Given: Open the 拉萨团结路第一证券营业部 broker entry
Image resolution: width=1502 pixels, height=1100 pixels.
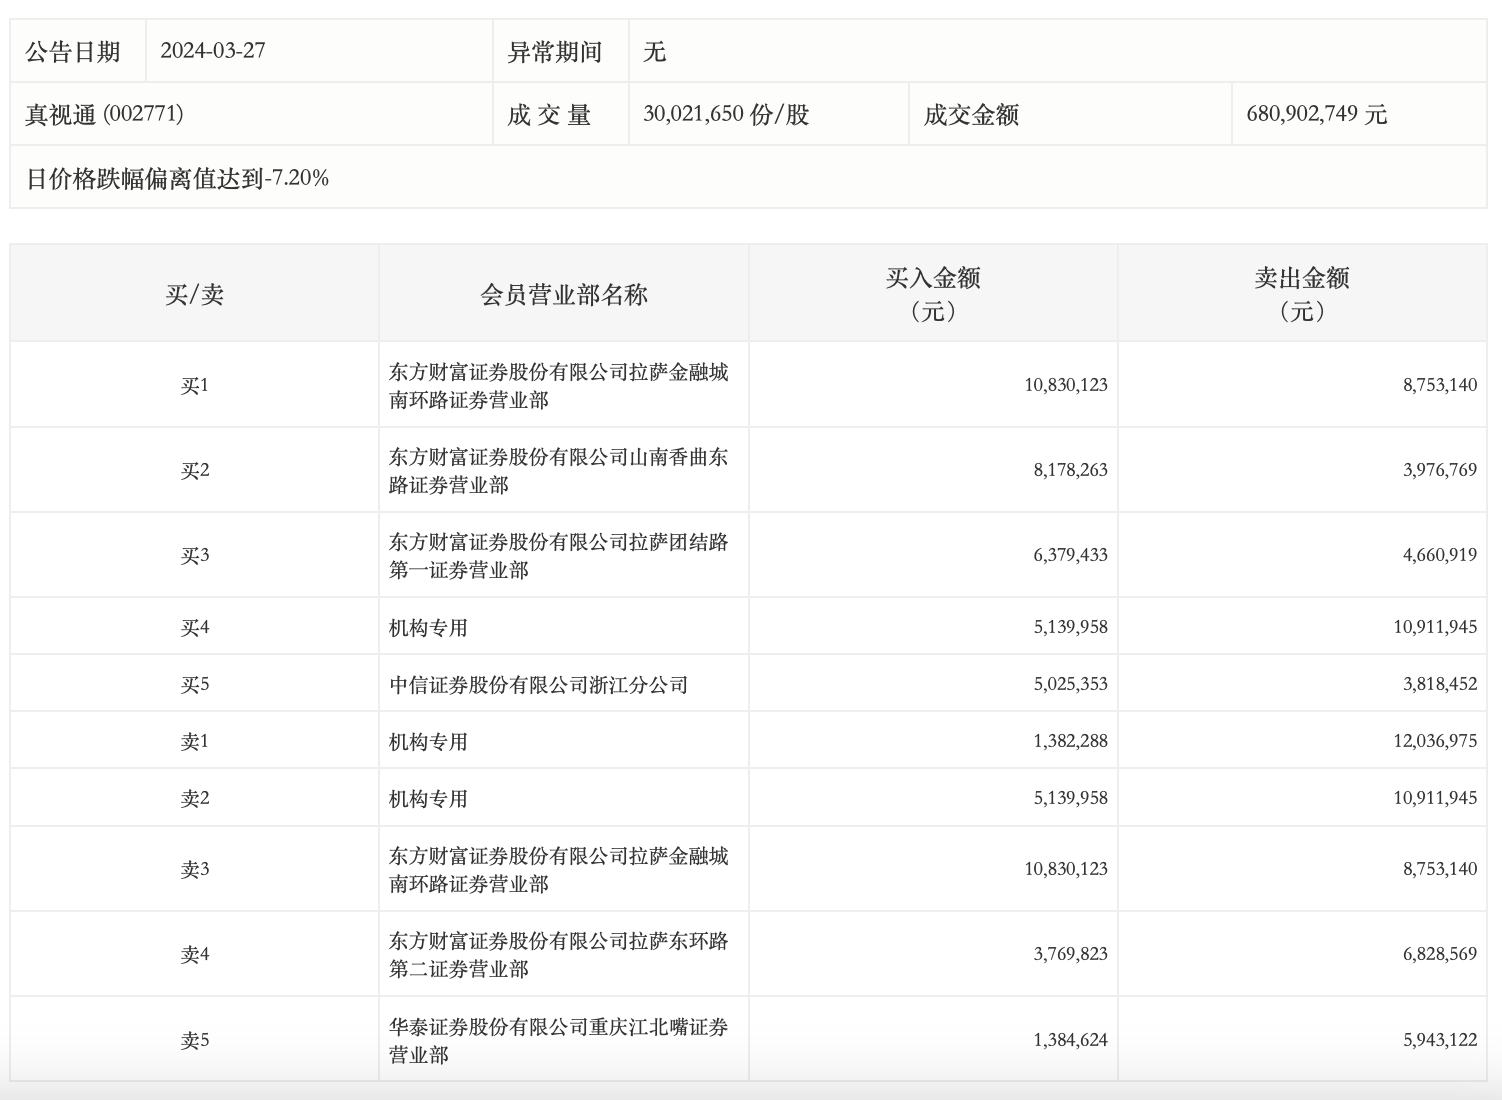Looking at the screenshot, I should pos(558,555).
